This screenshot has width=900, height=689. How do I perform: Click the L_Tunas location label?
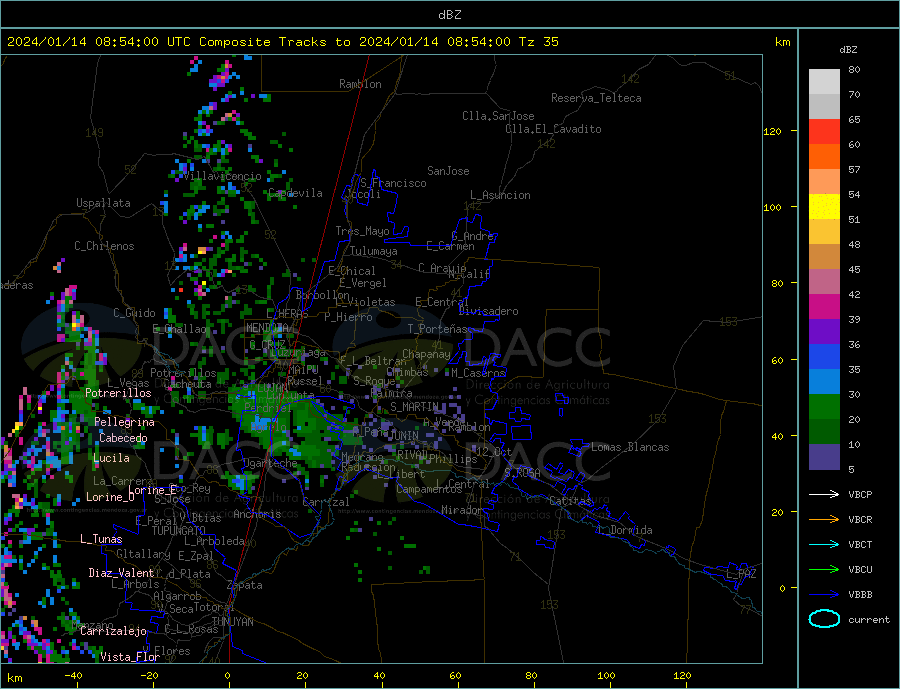click(x=102, y=539)
